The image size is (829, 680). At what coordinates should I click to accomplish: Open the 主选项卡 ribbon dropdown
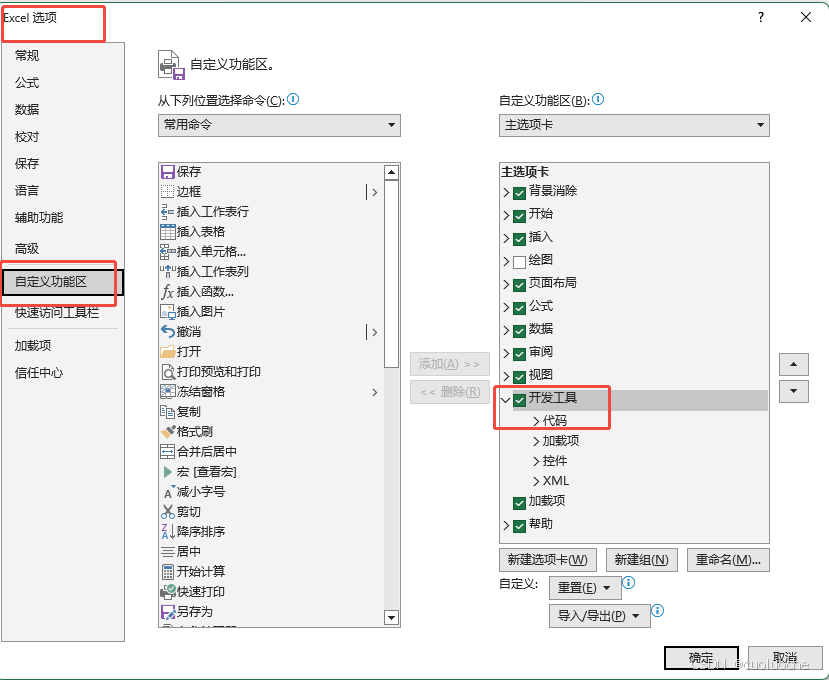pyautogui.click(x=634, y=125)
